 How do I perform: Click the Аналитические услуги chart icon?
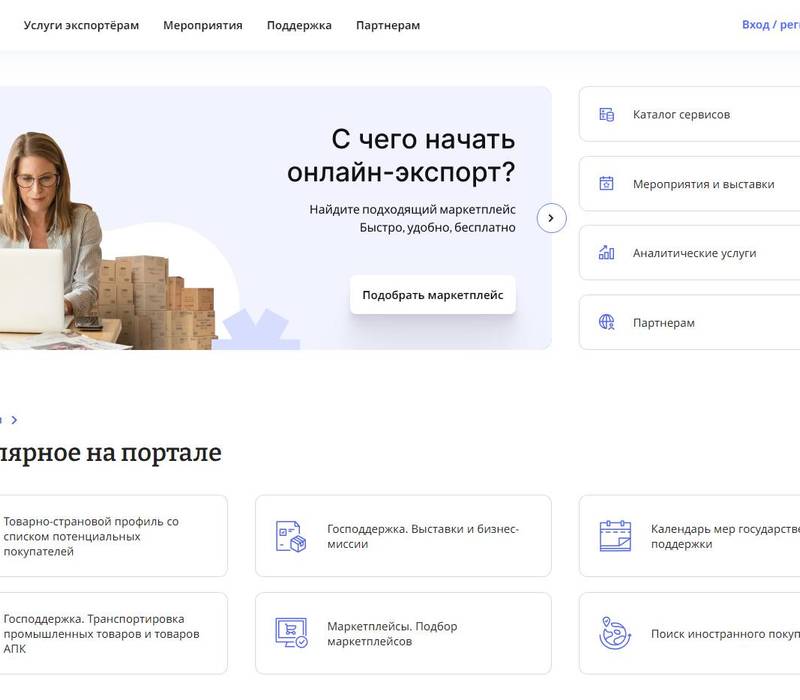pyautogui.click(x=606, y=253)
